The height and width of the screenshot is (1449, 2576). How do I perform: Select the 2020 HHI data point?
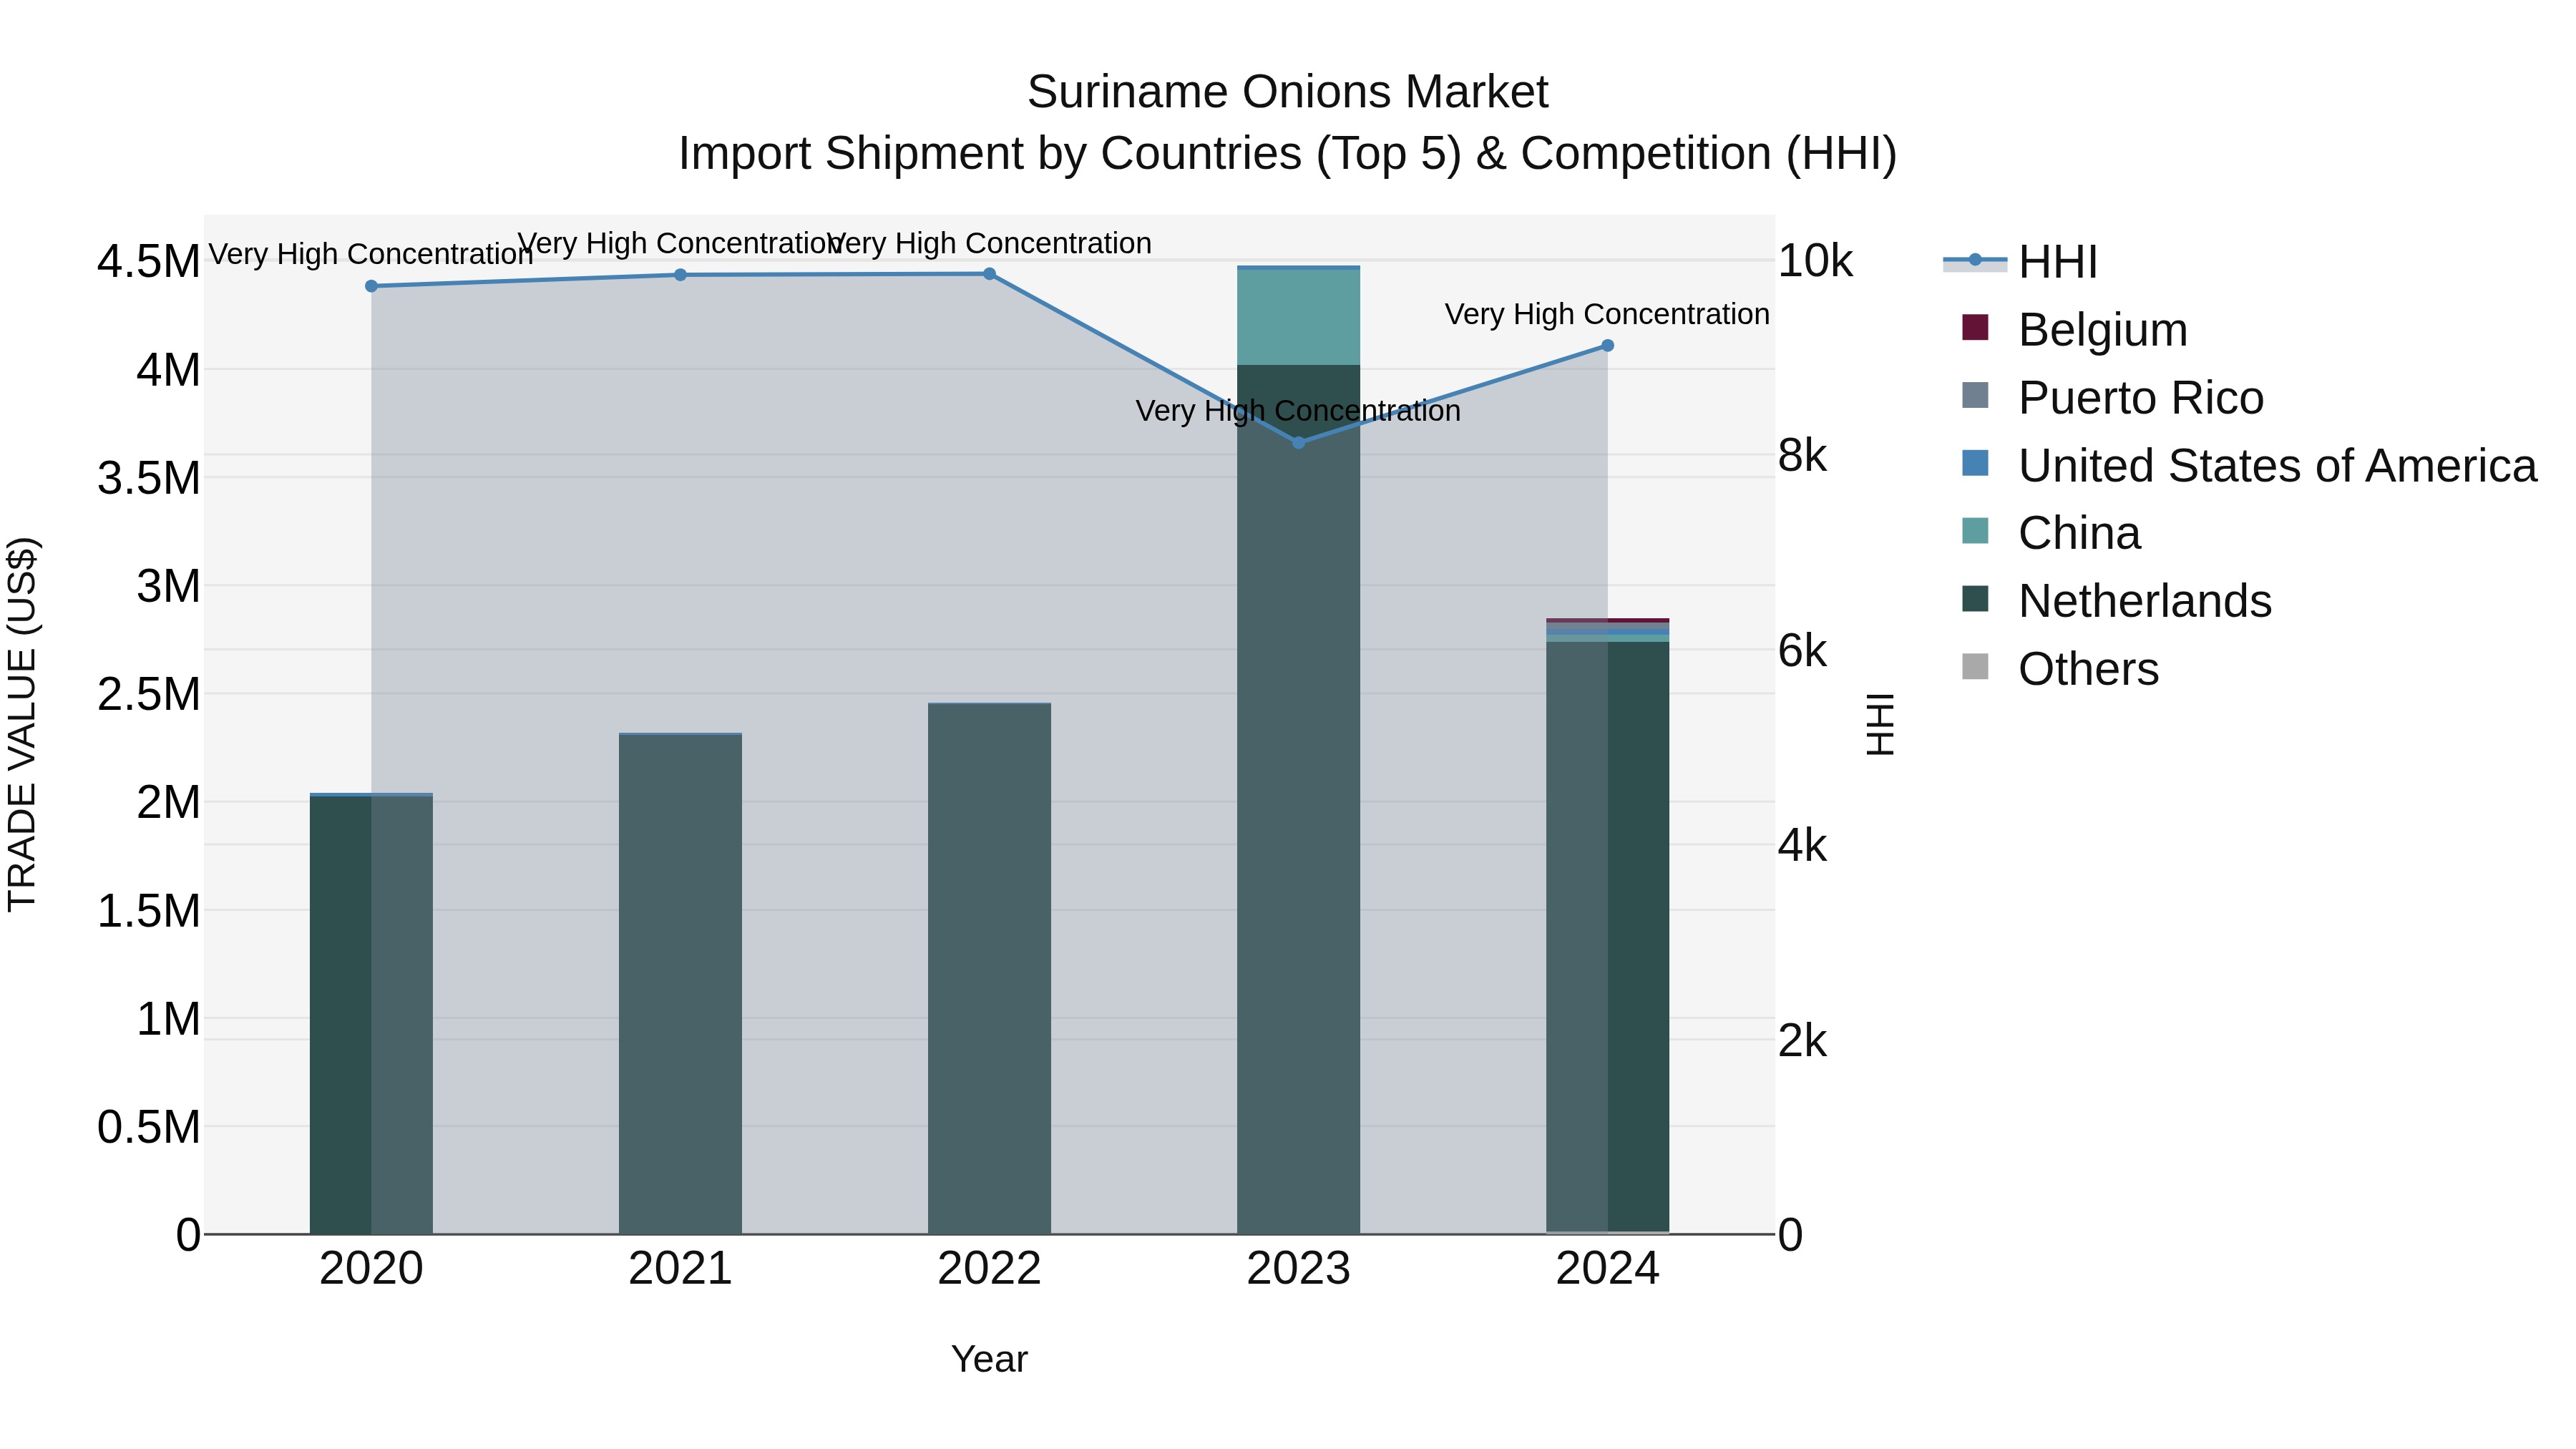click(x=371, y=286)
